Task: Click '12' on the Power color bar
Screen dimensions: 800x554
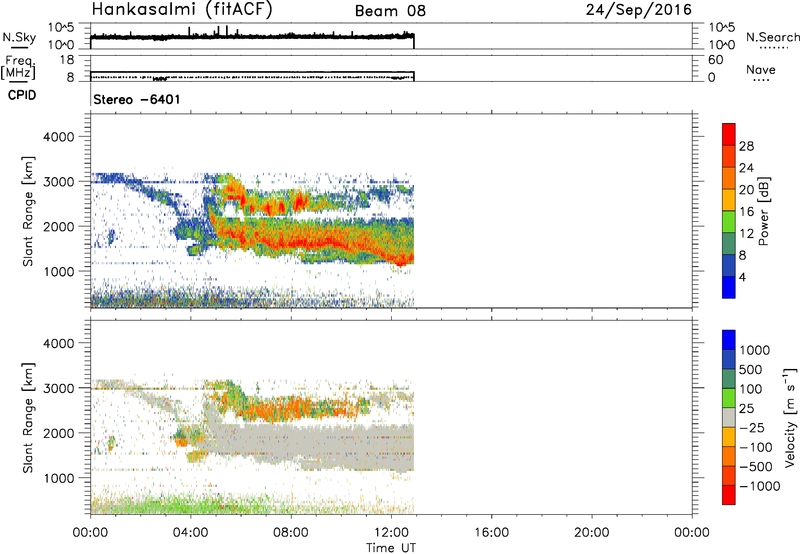Action: coord(746,234)
